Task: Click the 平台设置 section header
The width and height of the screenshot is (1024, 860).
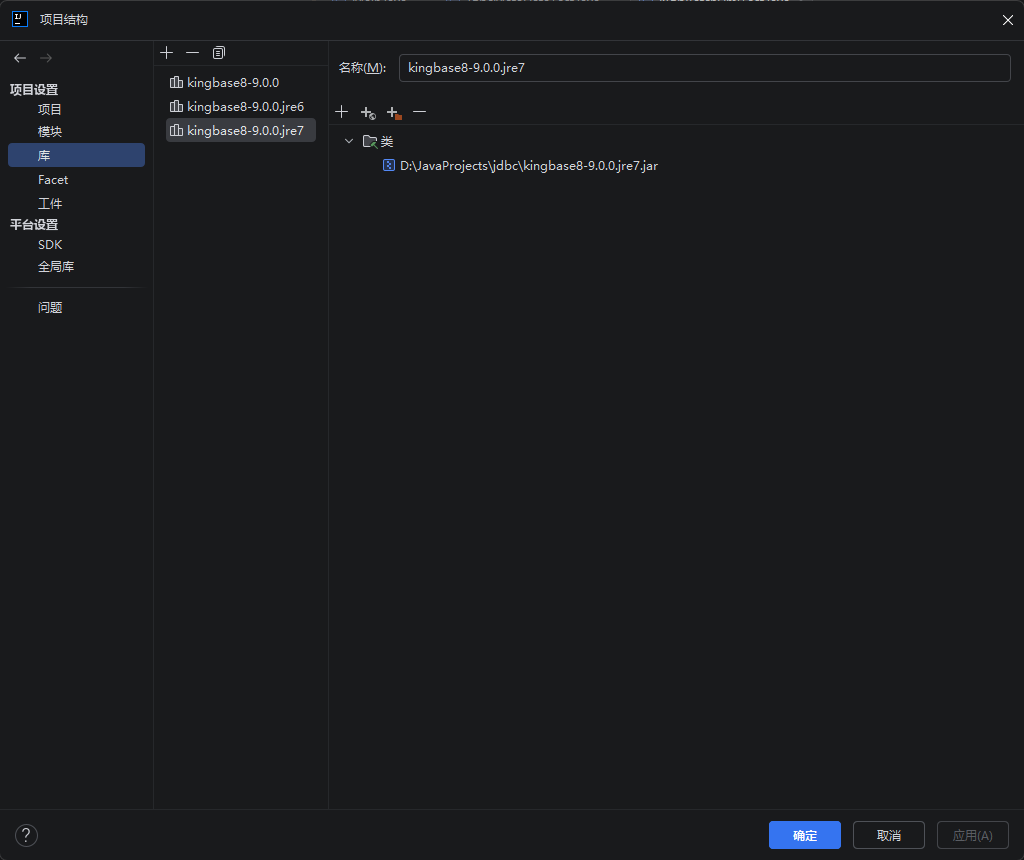Action: pos(34,225)
